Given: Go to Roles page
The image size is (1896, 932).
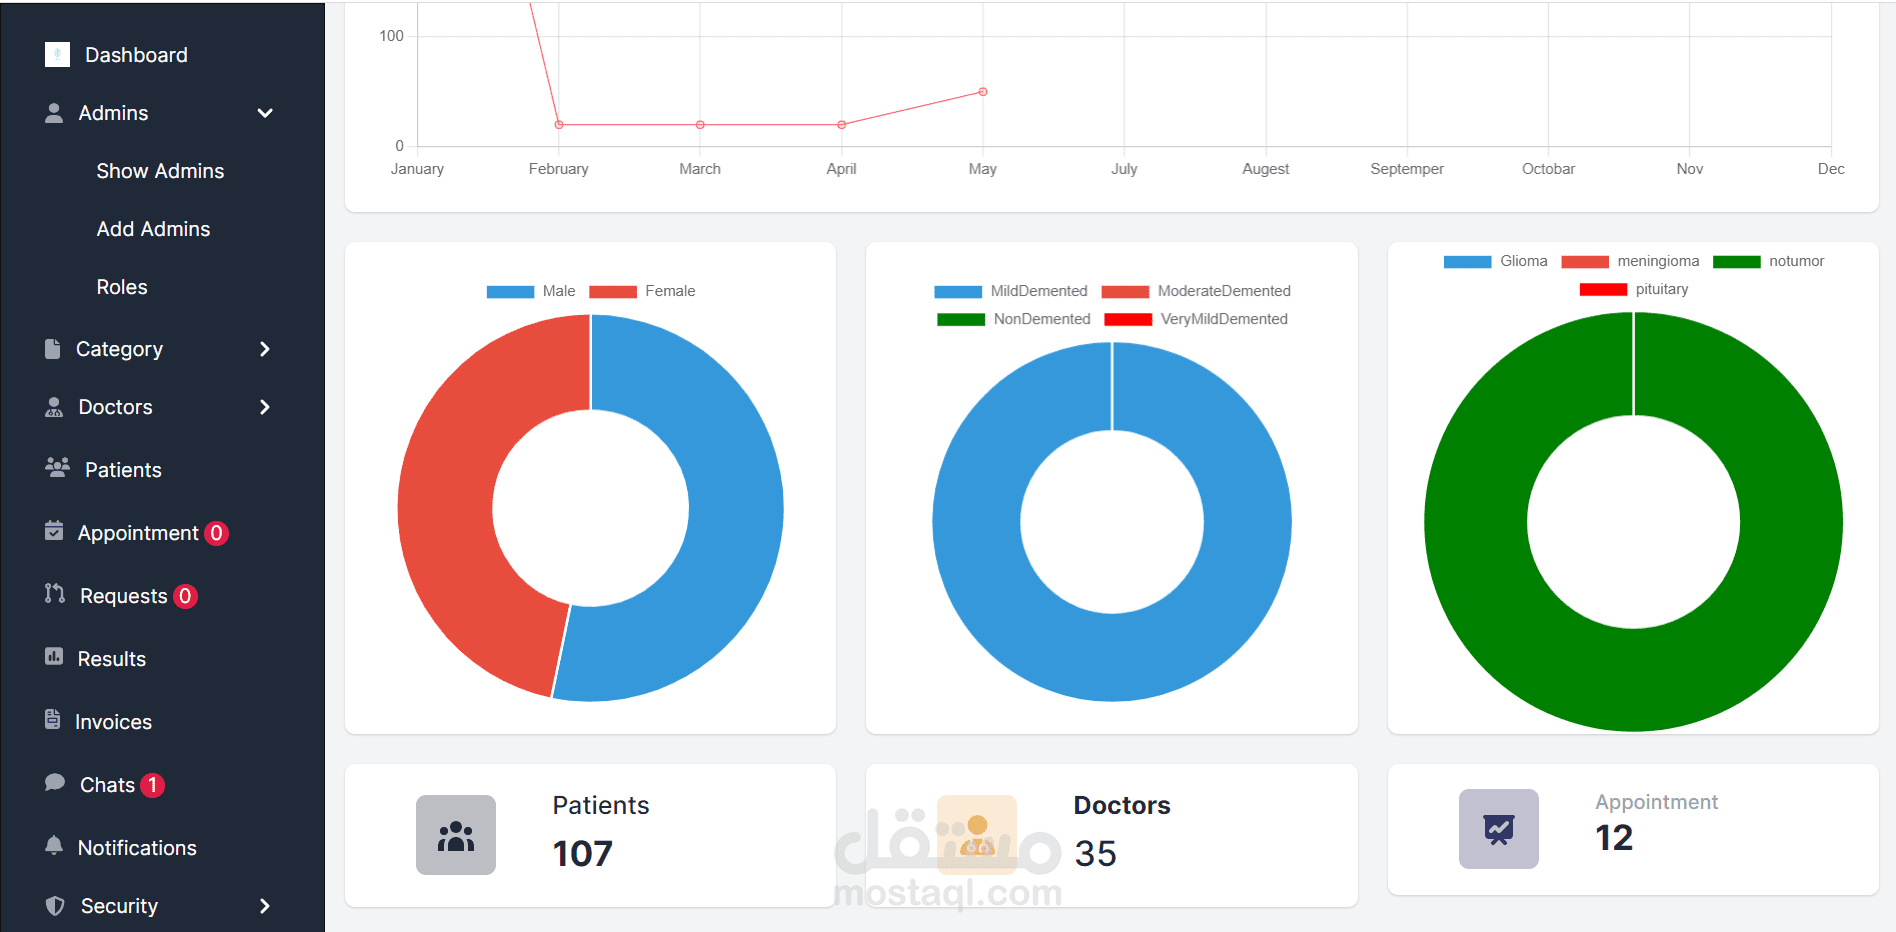Looking at the screenshot, I should coord(122,287).
